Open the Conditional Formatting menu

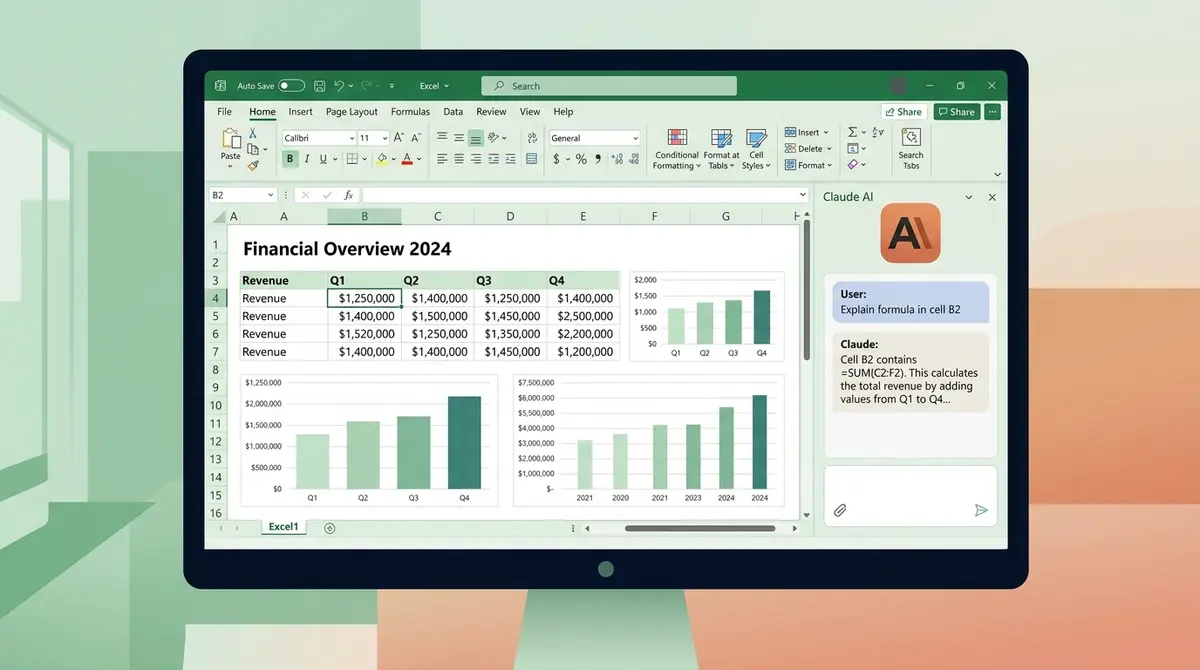tap(677, 149)
